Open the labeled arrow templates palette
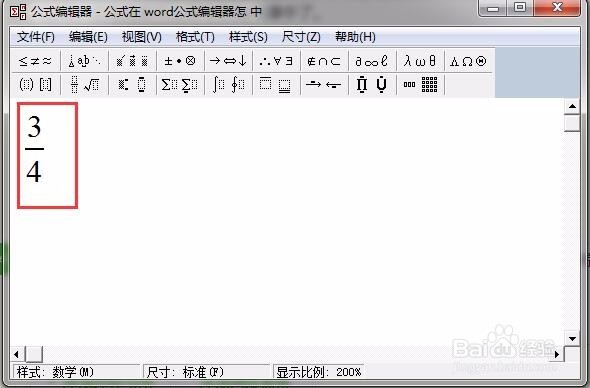 coord(324,84)
